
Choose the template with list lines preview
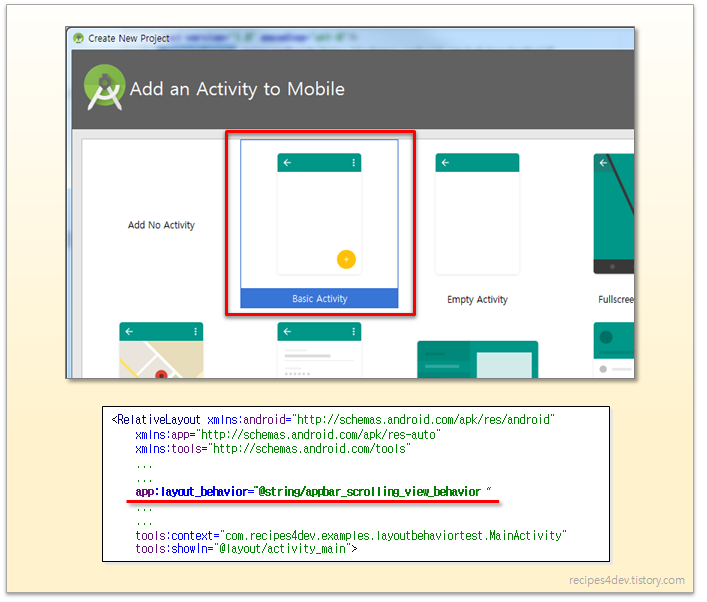[319, 350]
